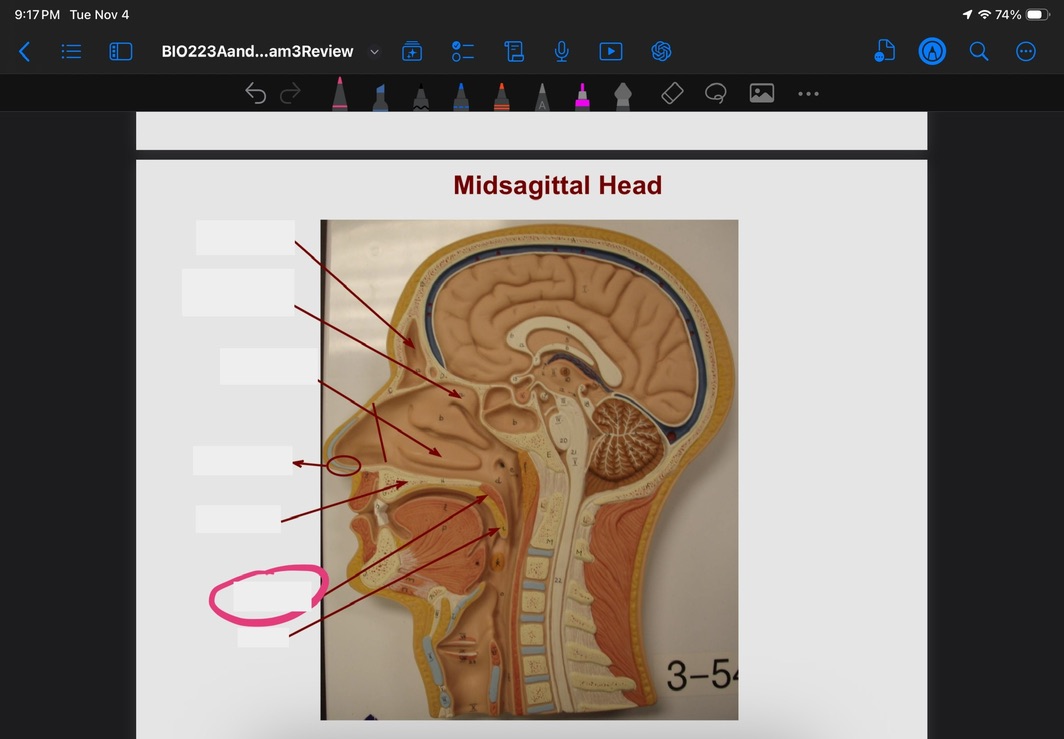The width and height of the screenshot is (1064, 739).
Task: Open the checklist quiz icon
Action: [x=462, y=51]
